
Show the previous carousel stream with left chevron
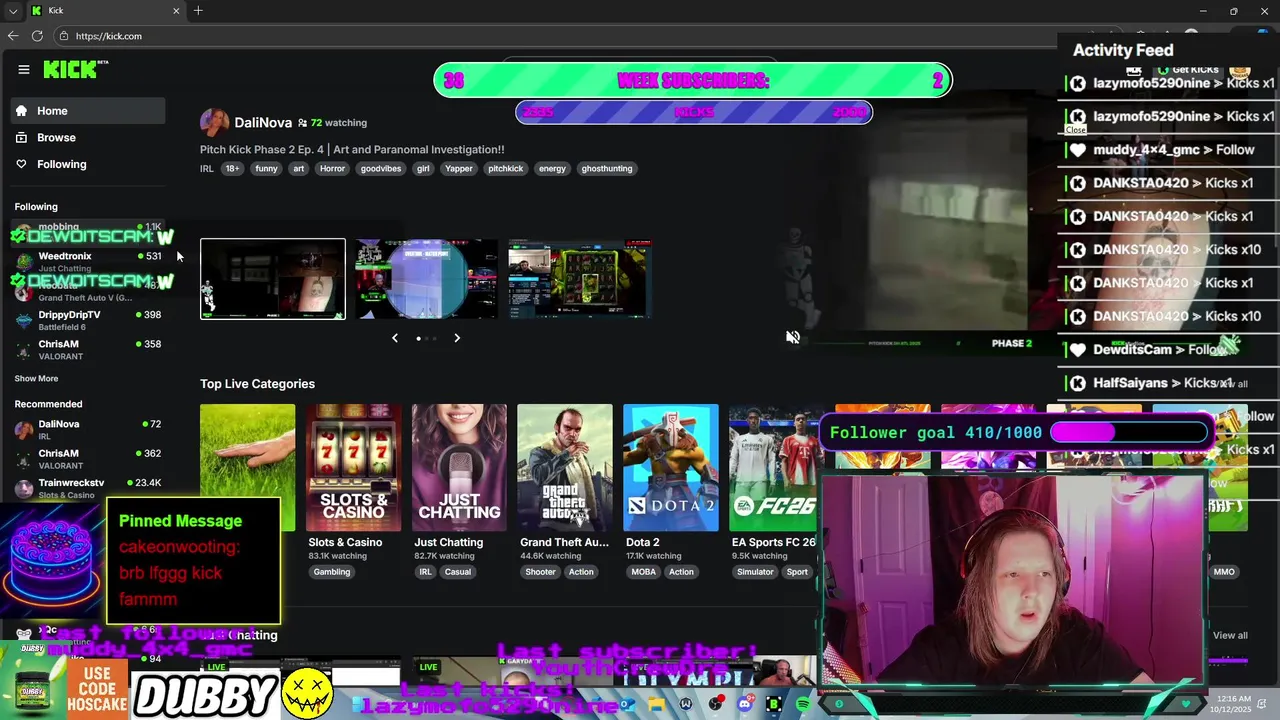tap(395, 338)
